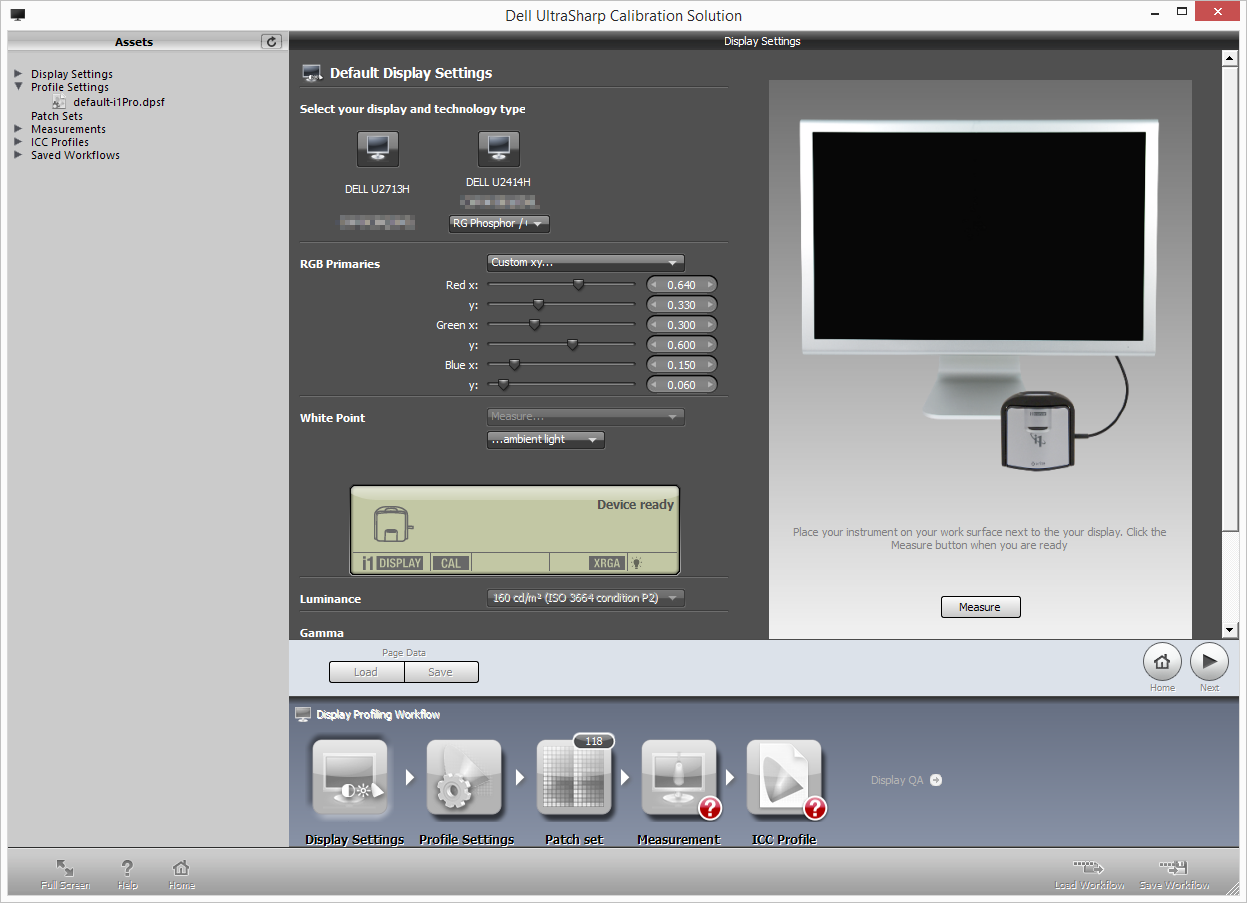Click the XRGA indicator on device display

pyautogui.click(x=606, y=563)
